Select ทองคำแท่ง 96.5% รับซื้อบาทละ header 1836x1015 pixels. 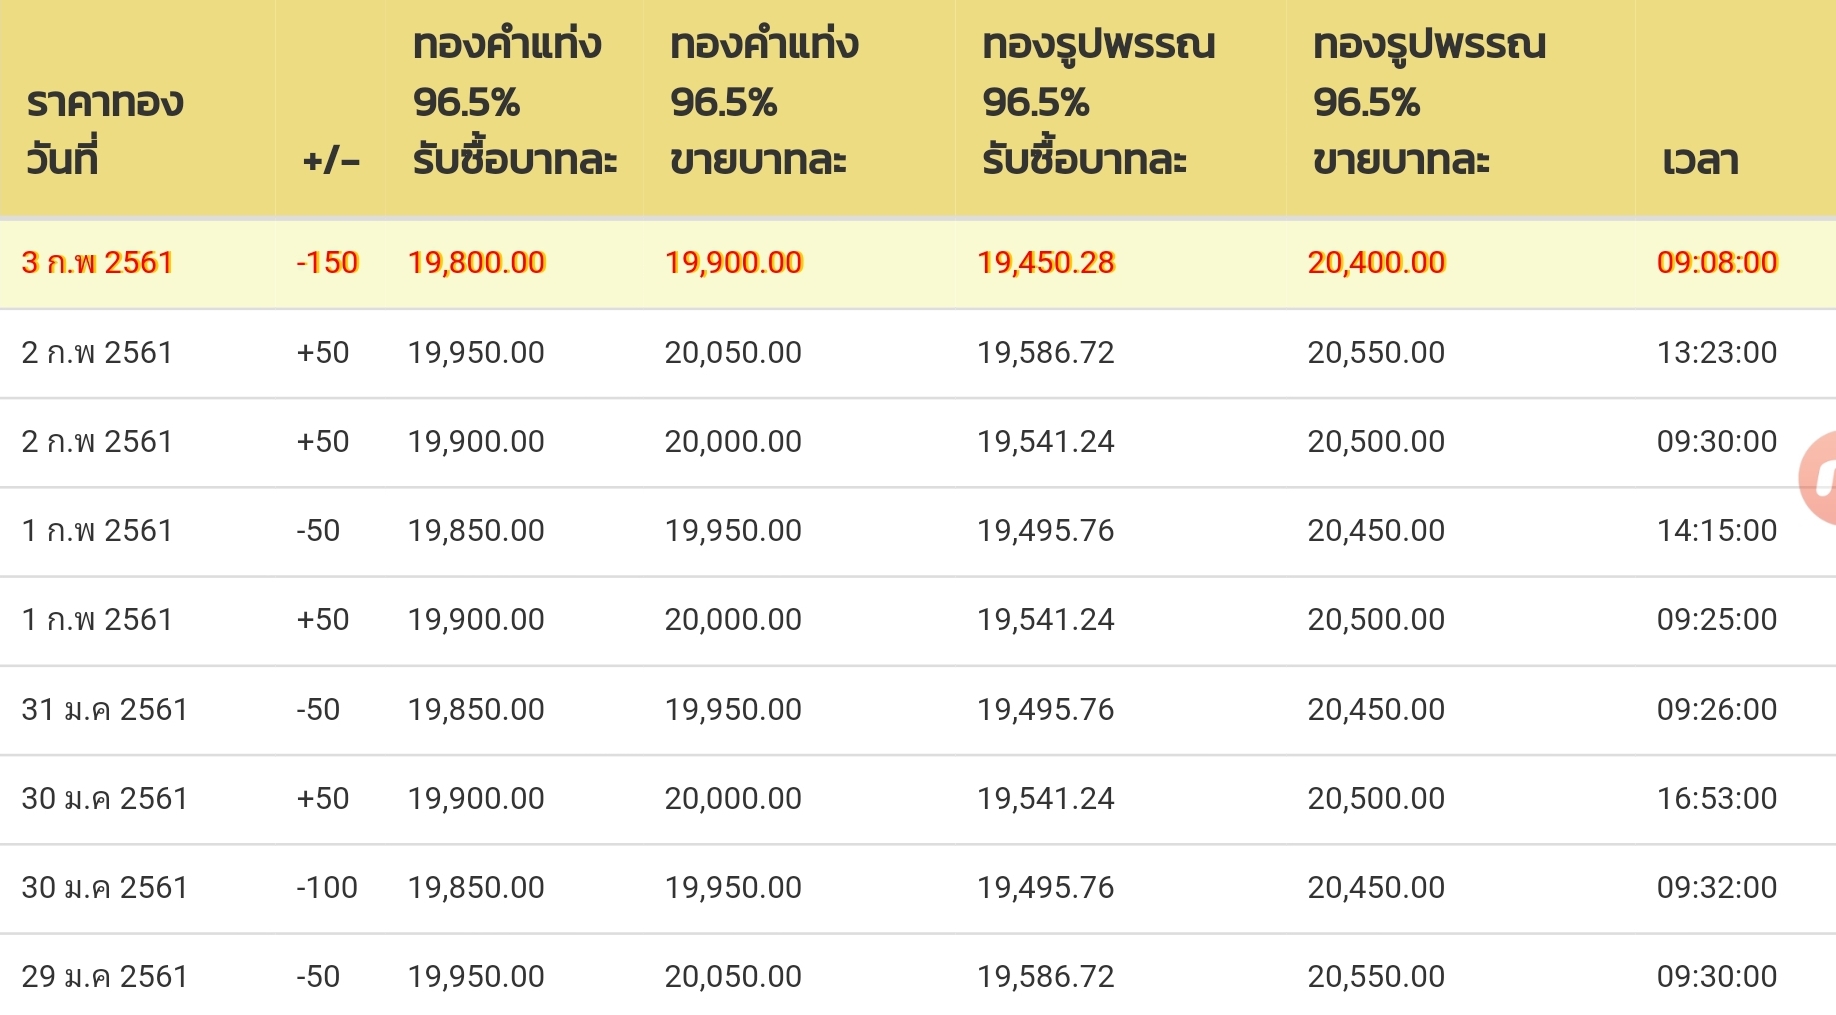[x=515, y=102]
